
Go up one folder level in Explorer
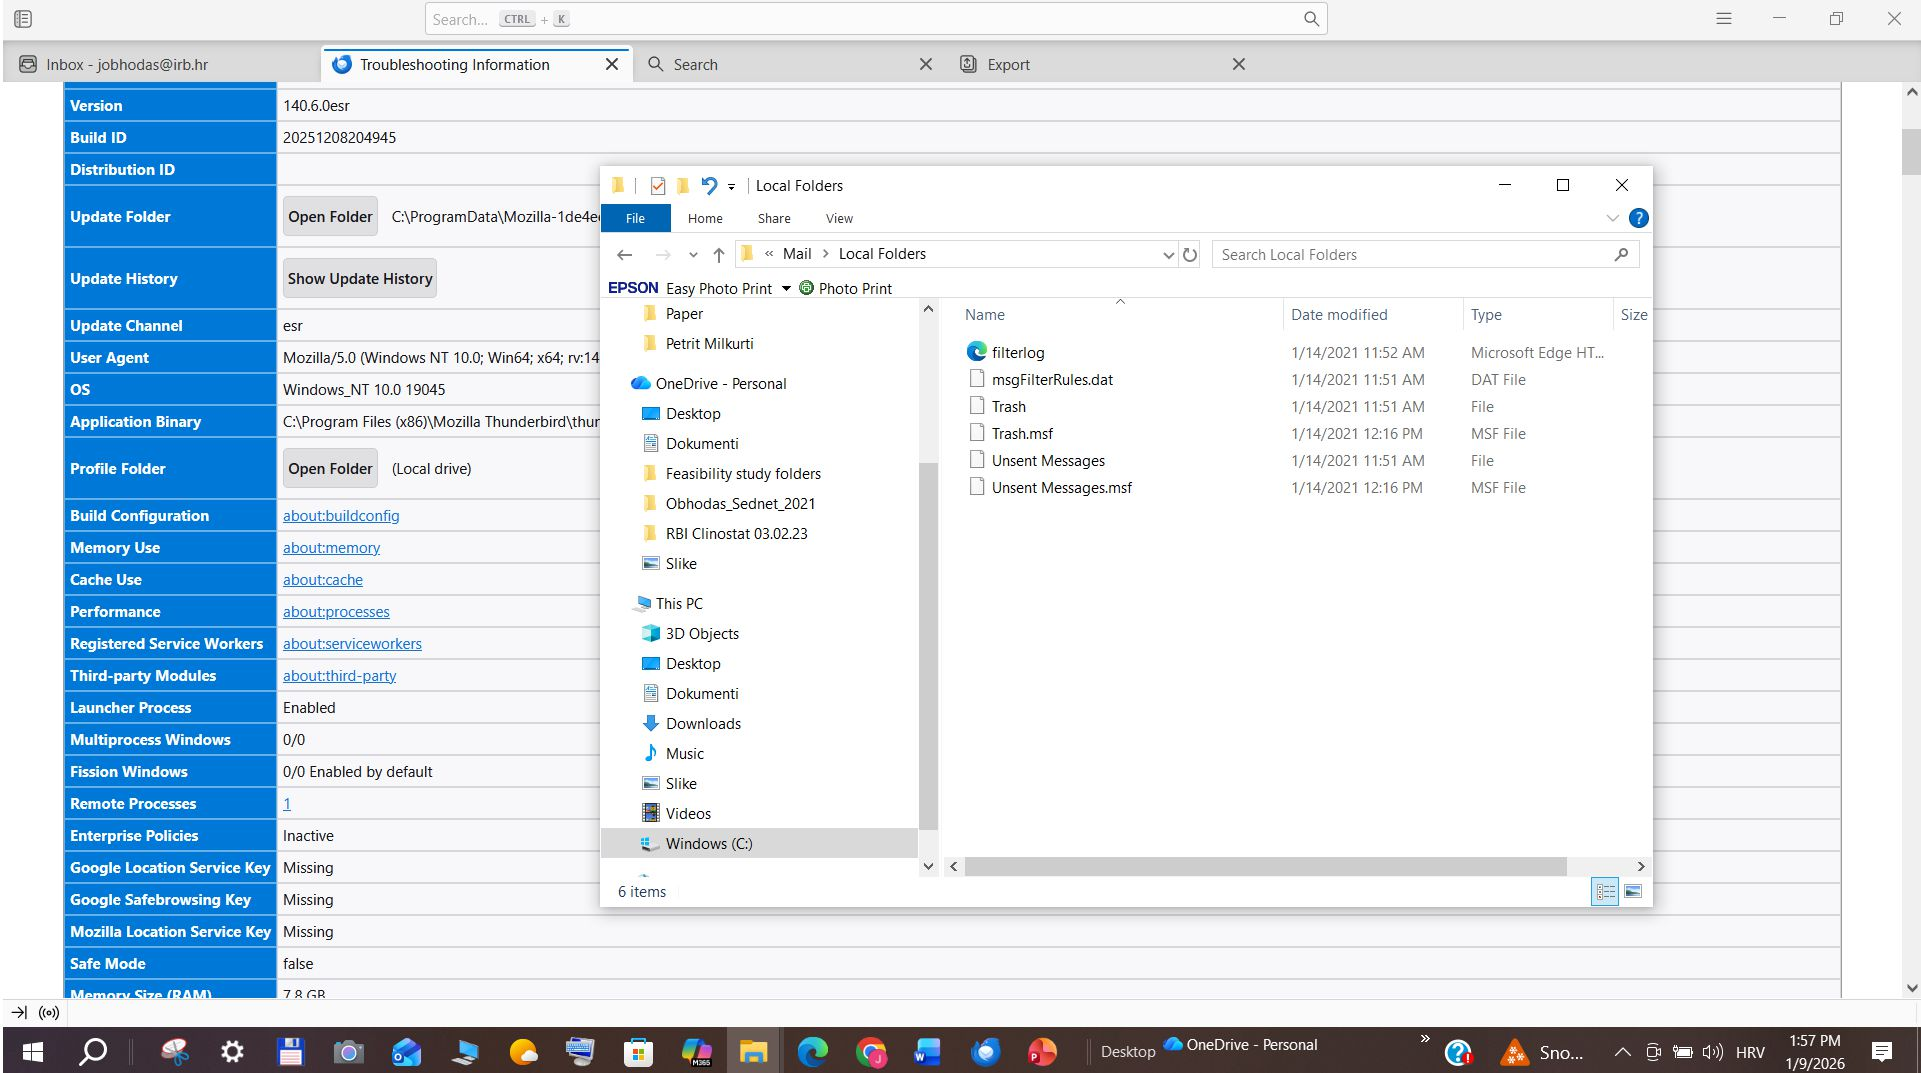click(x=718, y=255)
